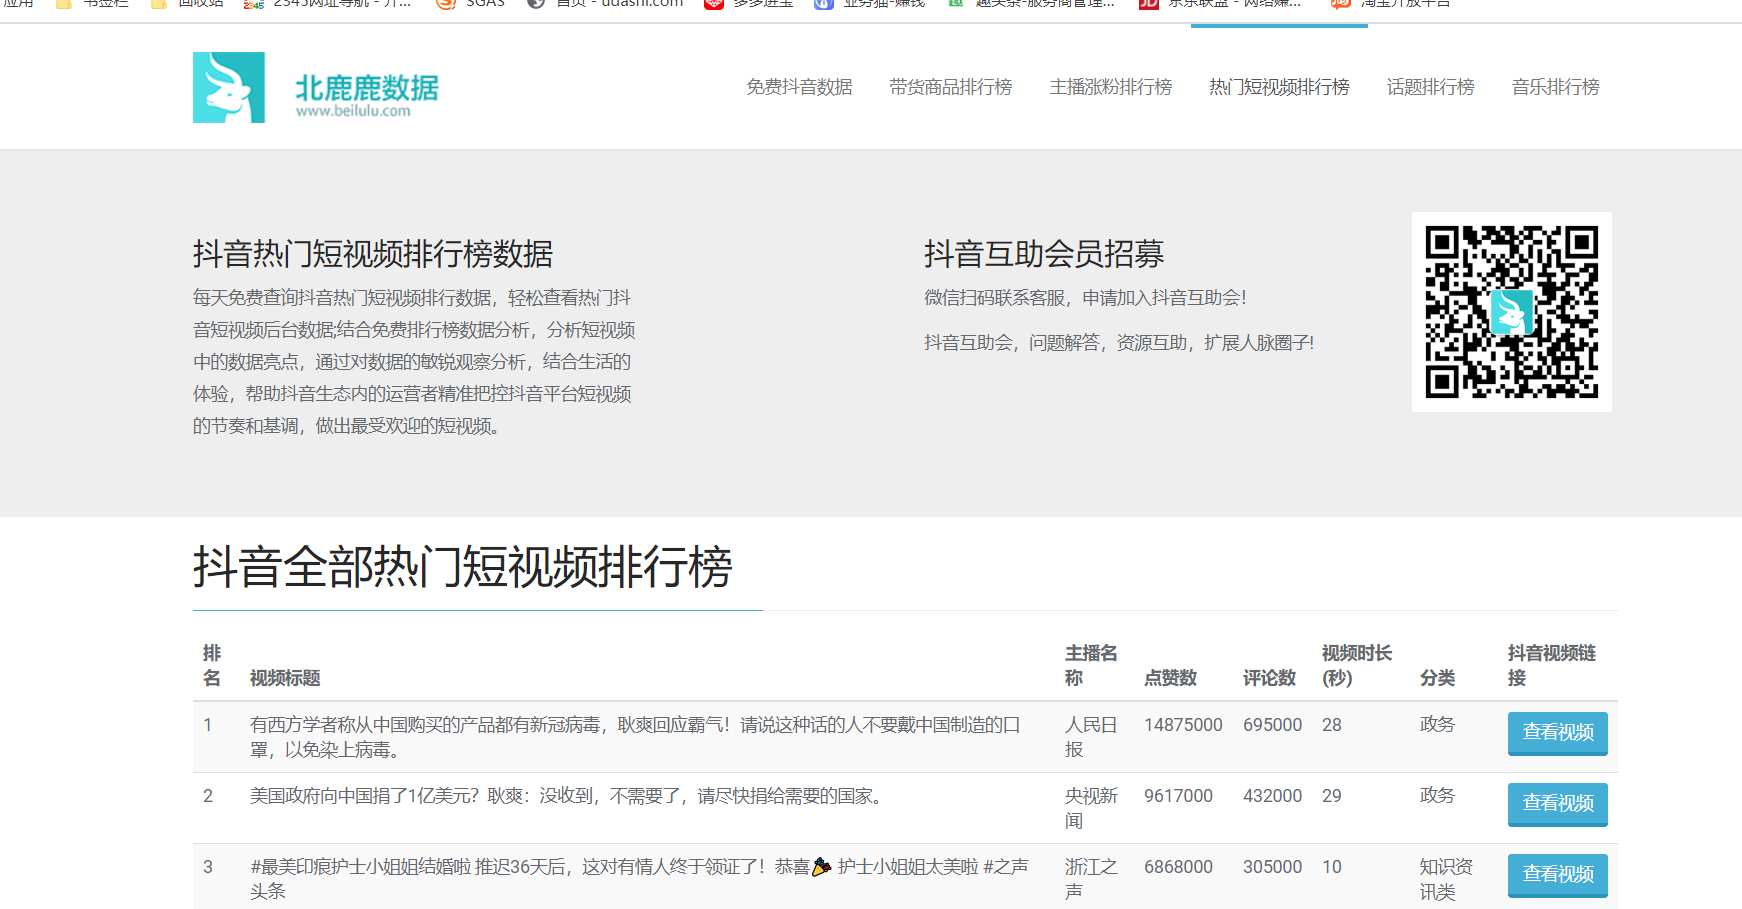This screenshot has height=909, width=1742.
Task: Go to 免费抖音数据 nav item
Action: tap(799, 87)
